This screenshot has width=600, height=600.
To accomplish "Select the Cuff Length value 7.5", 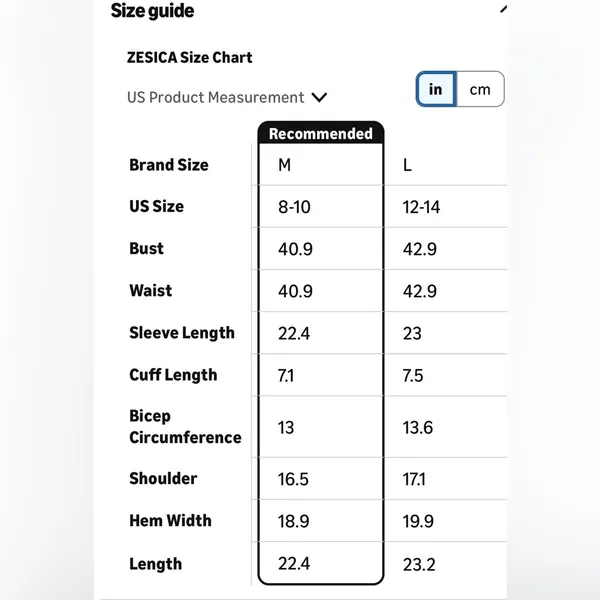I will 413,375.
